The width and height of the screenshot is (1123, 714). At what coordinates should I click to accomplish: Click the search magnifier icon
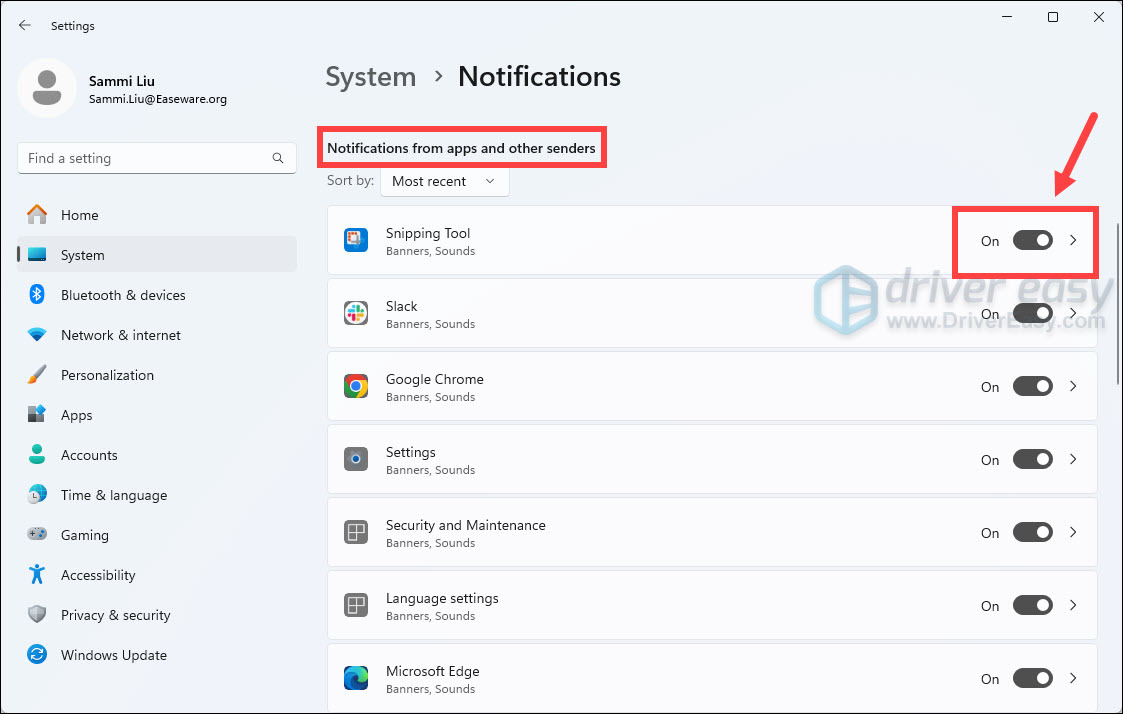pyautogui.click(x=278, y=158)
